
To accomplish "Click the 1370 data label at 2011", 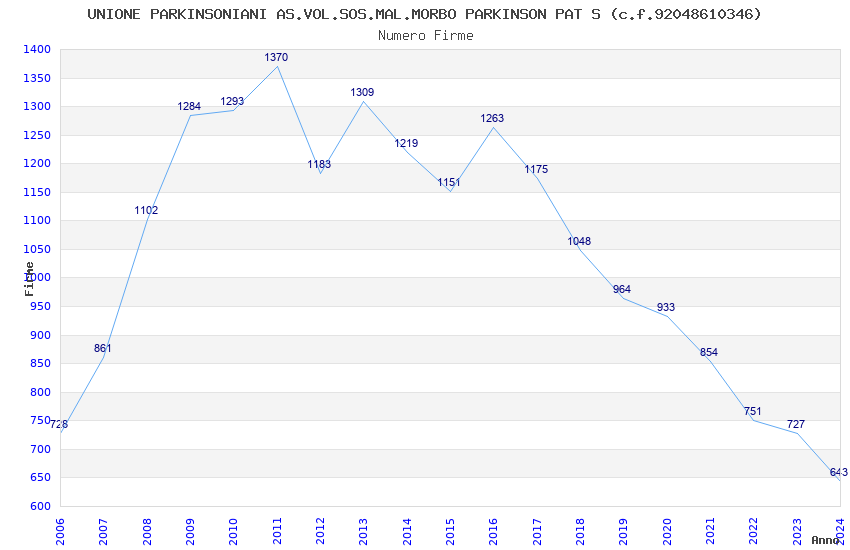I will [x=276, y=57].
